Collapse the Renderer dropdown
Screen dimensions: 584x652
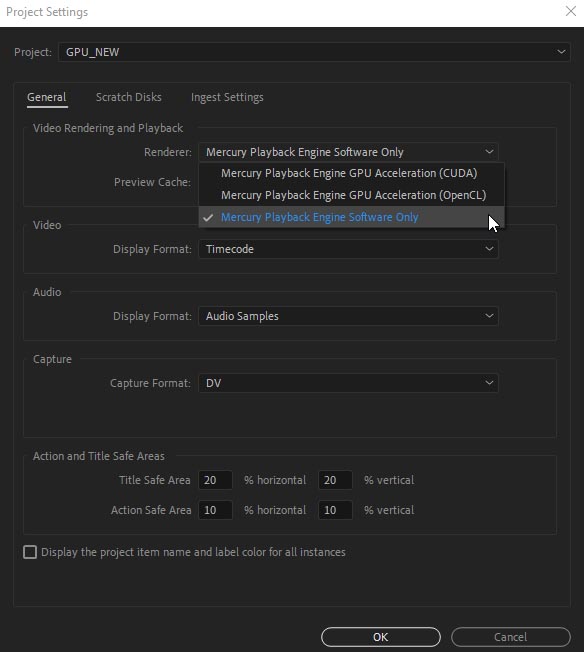pyautogui.click(x=349, y=152)
